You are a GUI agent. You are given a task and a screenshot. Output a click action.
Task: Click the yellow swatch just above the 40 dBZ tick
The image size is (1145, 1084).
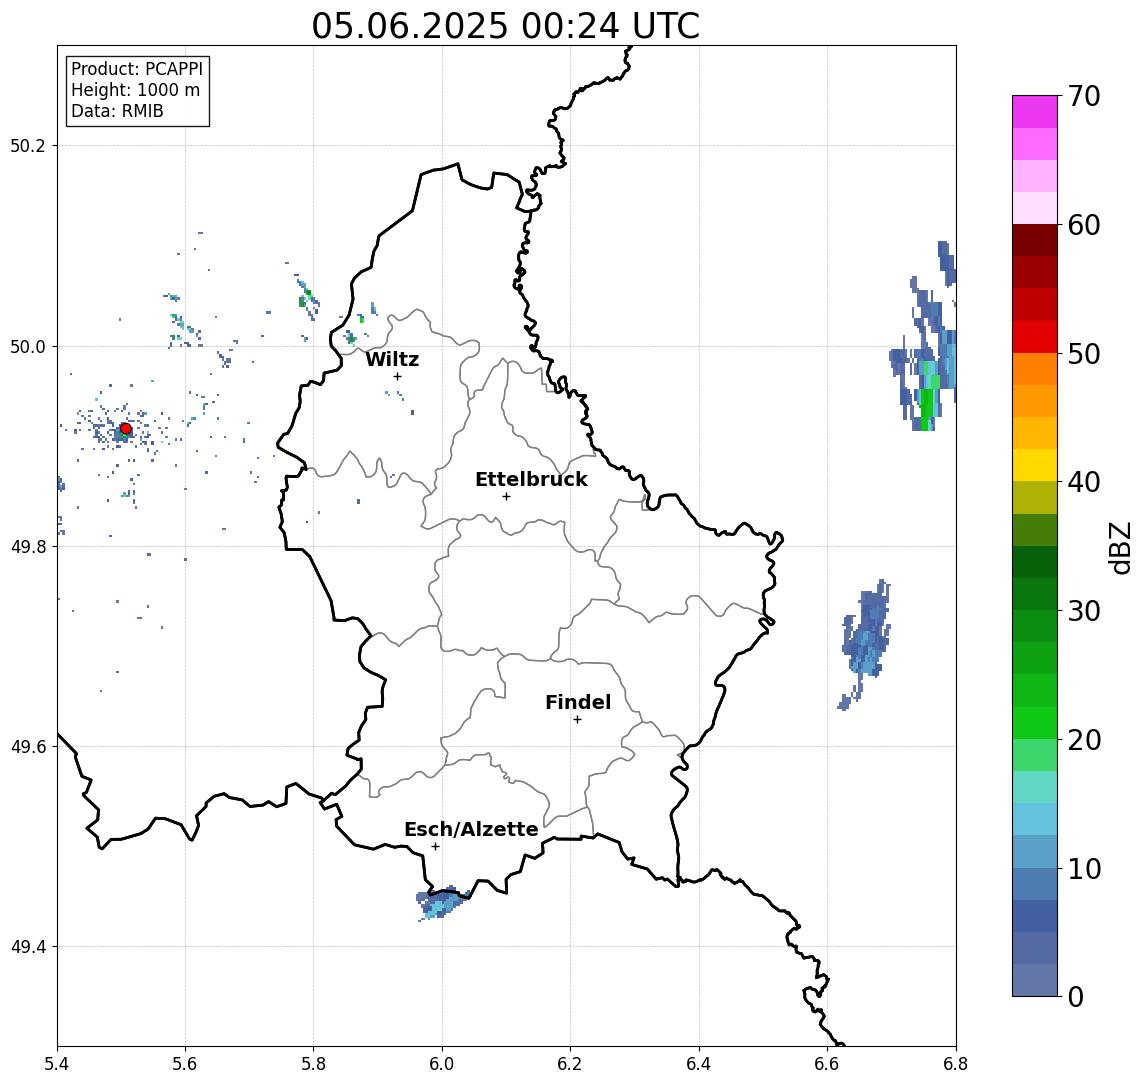1035,465
